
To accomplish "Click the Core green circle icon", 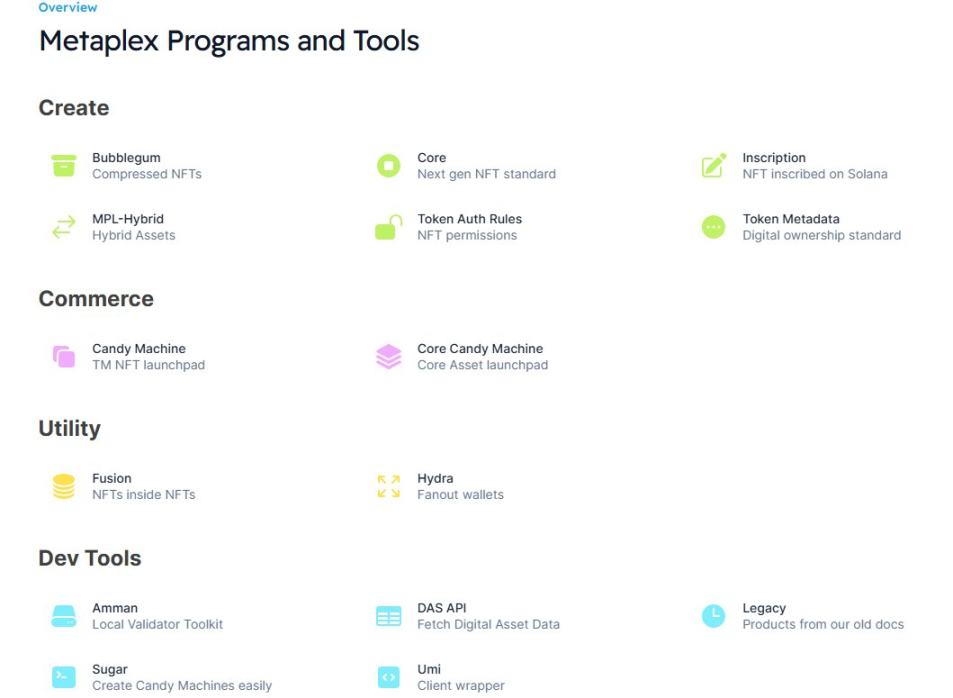I will tap(388, 166).
